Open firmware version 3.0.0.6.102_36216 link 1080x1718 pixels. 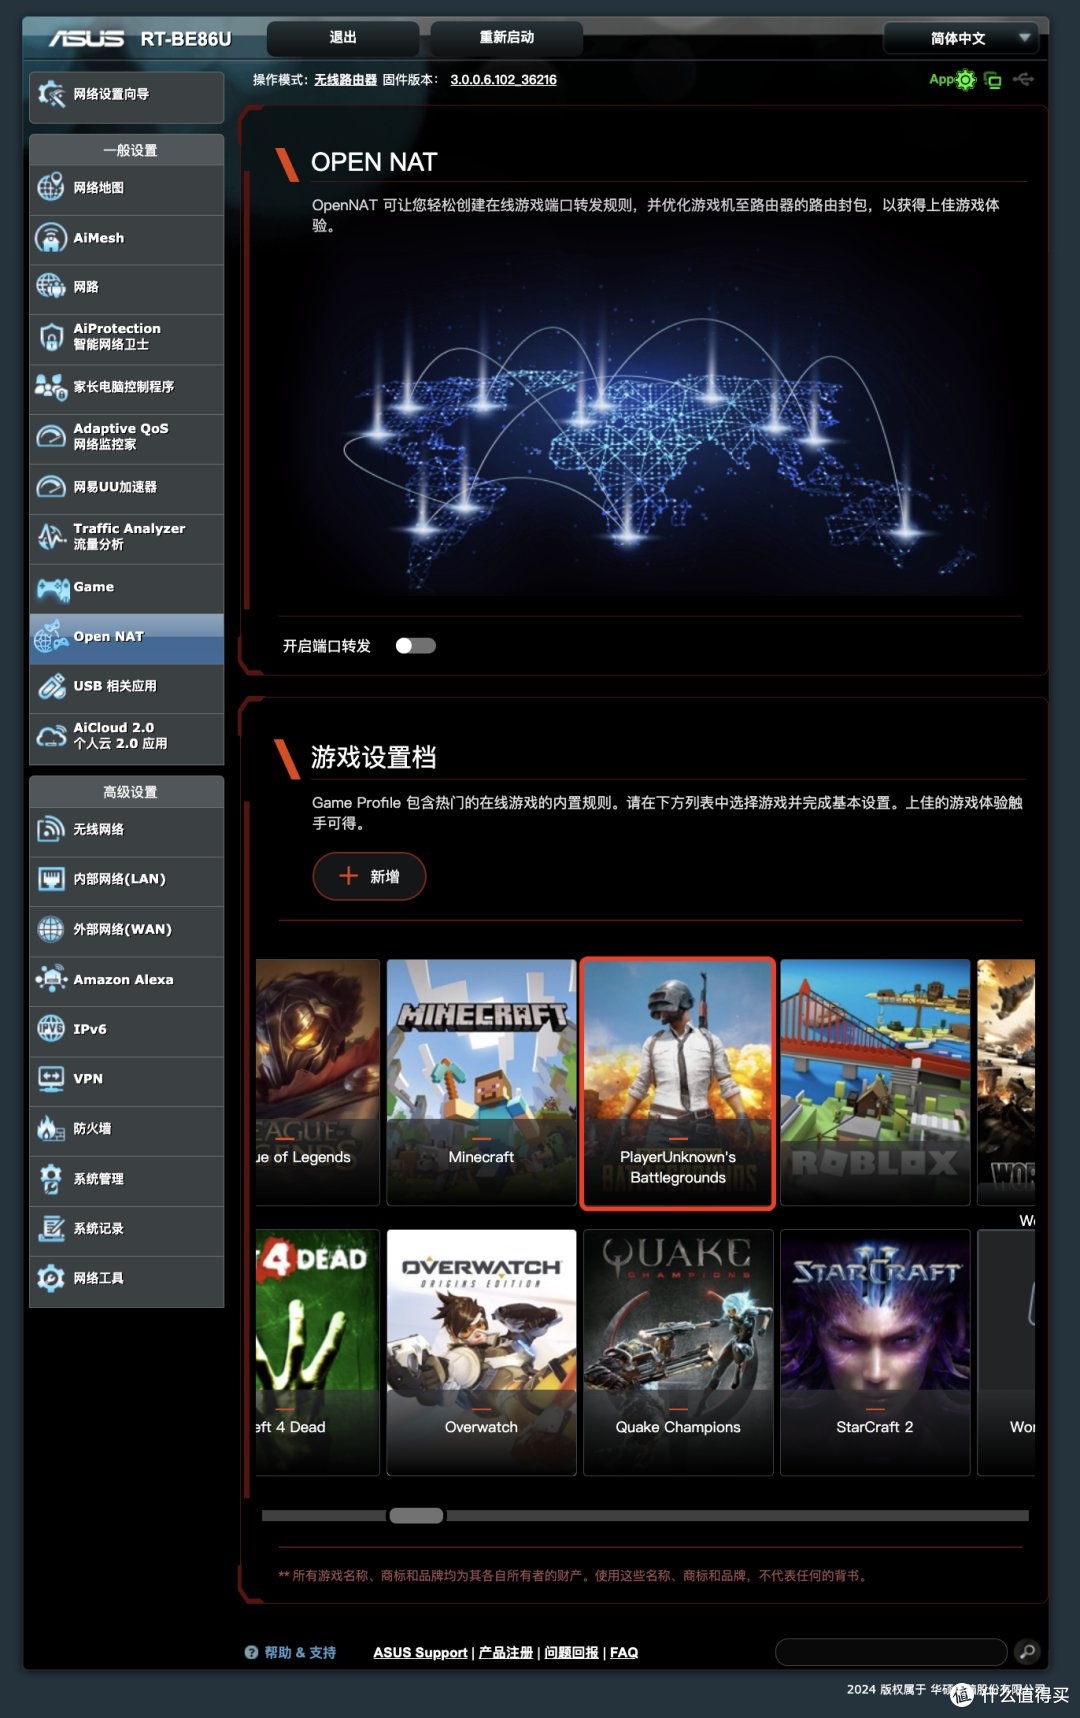tap(503, 80)
